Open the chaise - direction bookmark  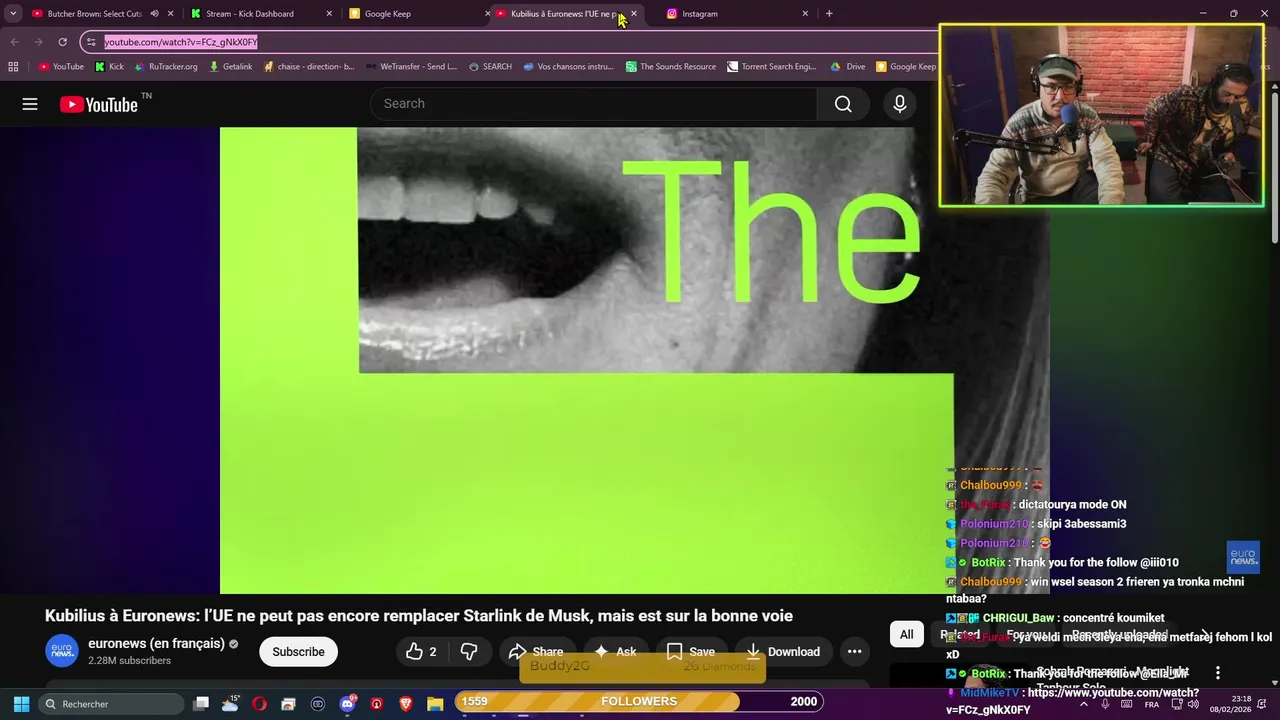[x=309, y=67]
